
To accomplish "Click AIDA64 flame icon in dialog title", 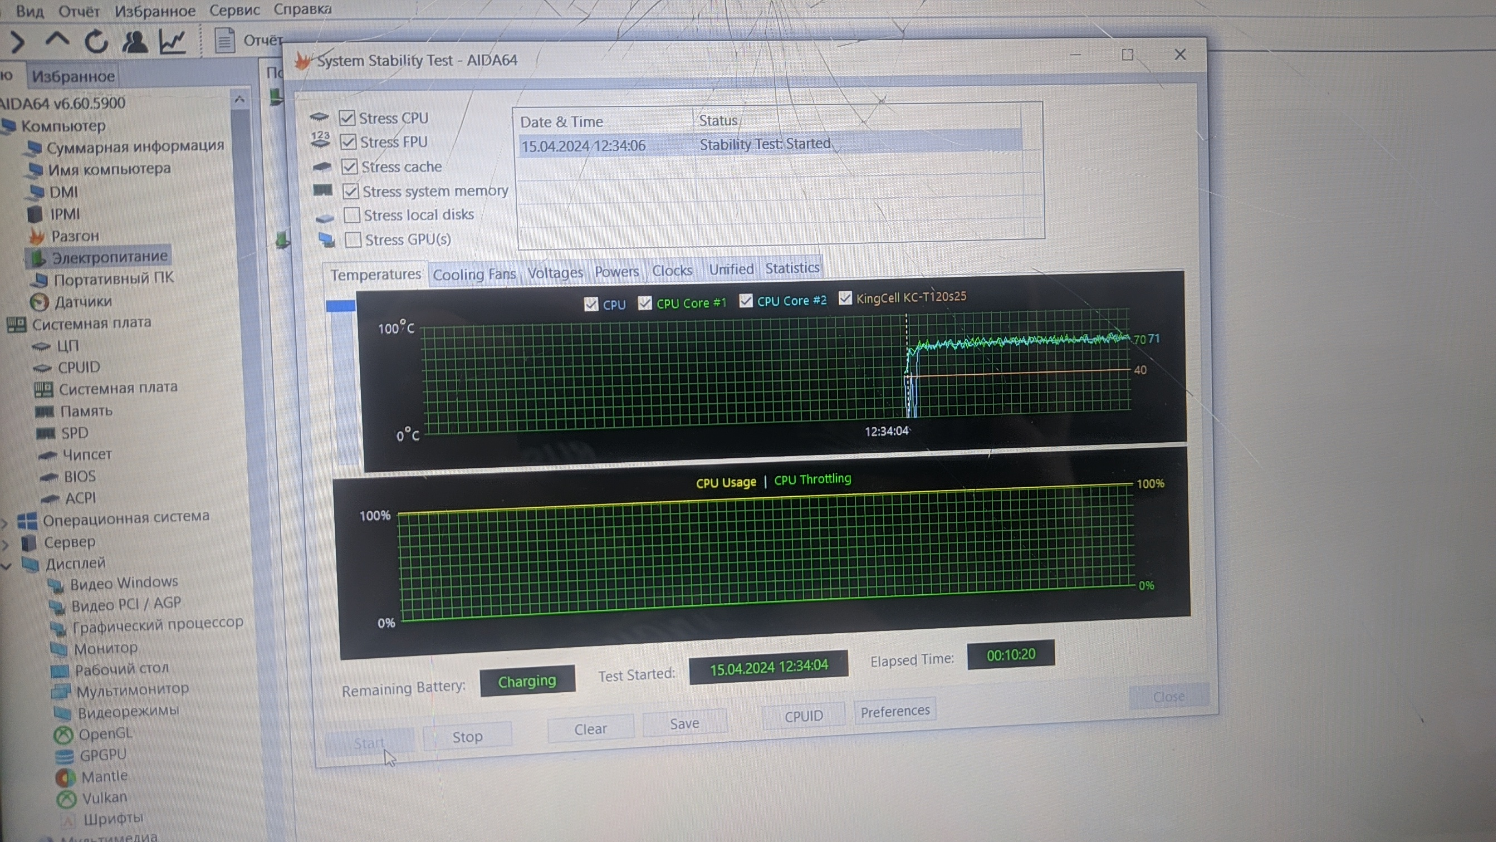I will pos(303,61).
